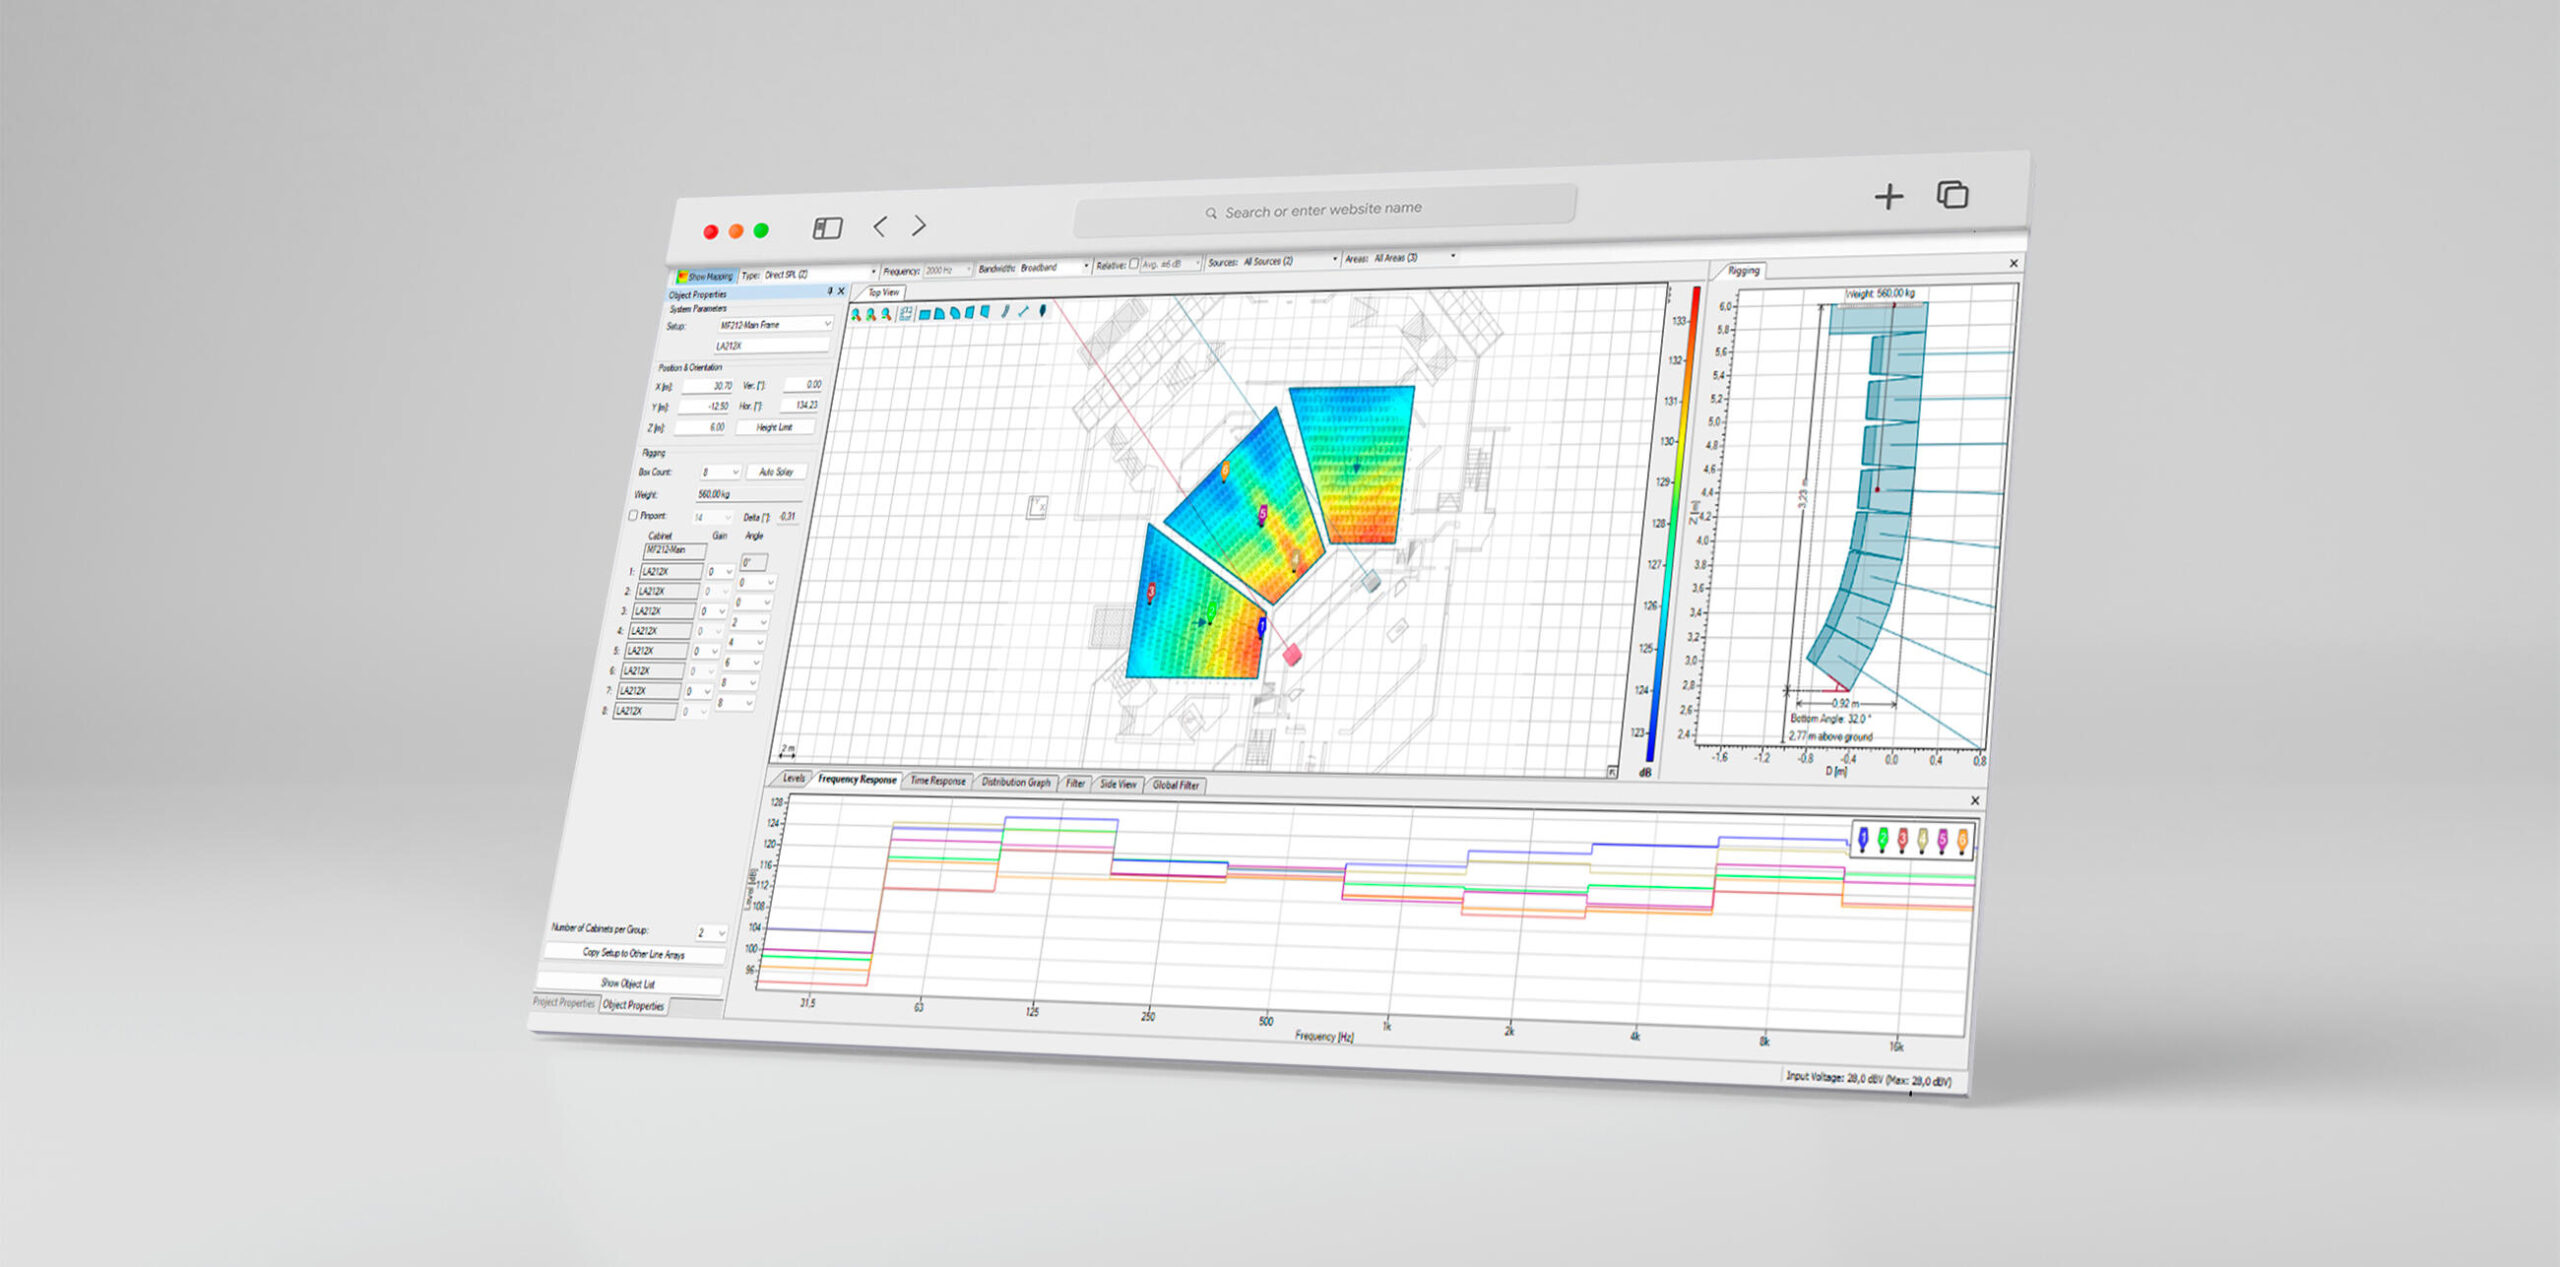
Task: Click the browser new tab plus icon
Action: tap(1888, 197)
